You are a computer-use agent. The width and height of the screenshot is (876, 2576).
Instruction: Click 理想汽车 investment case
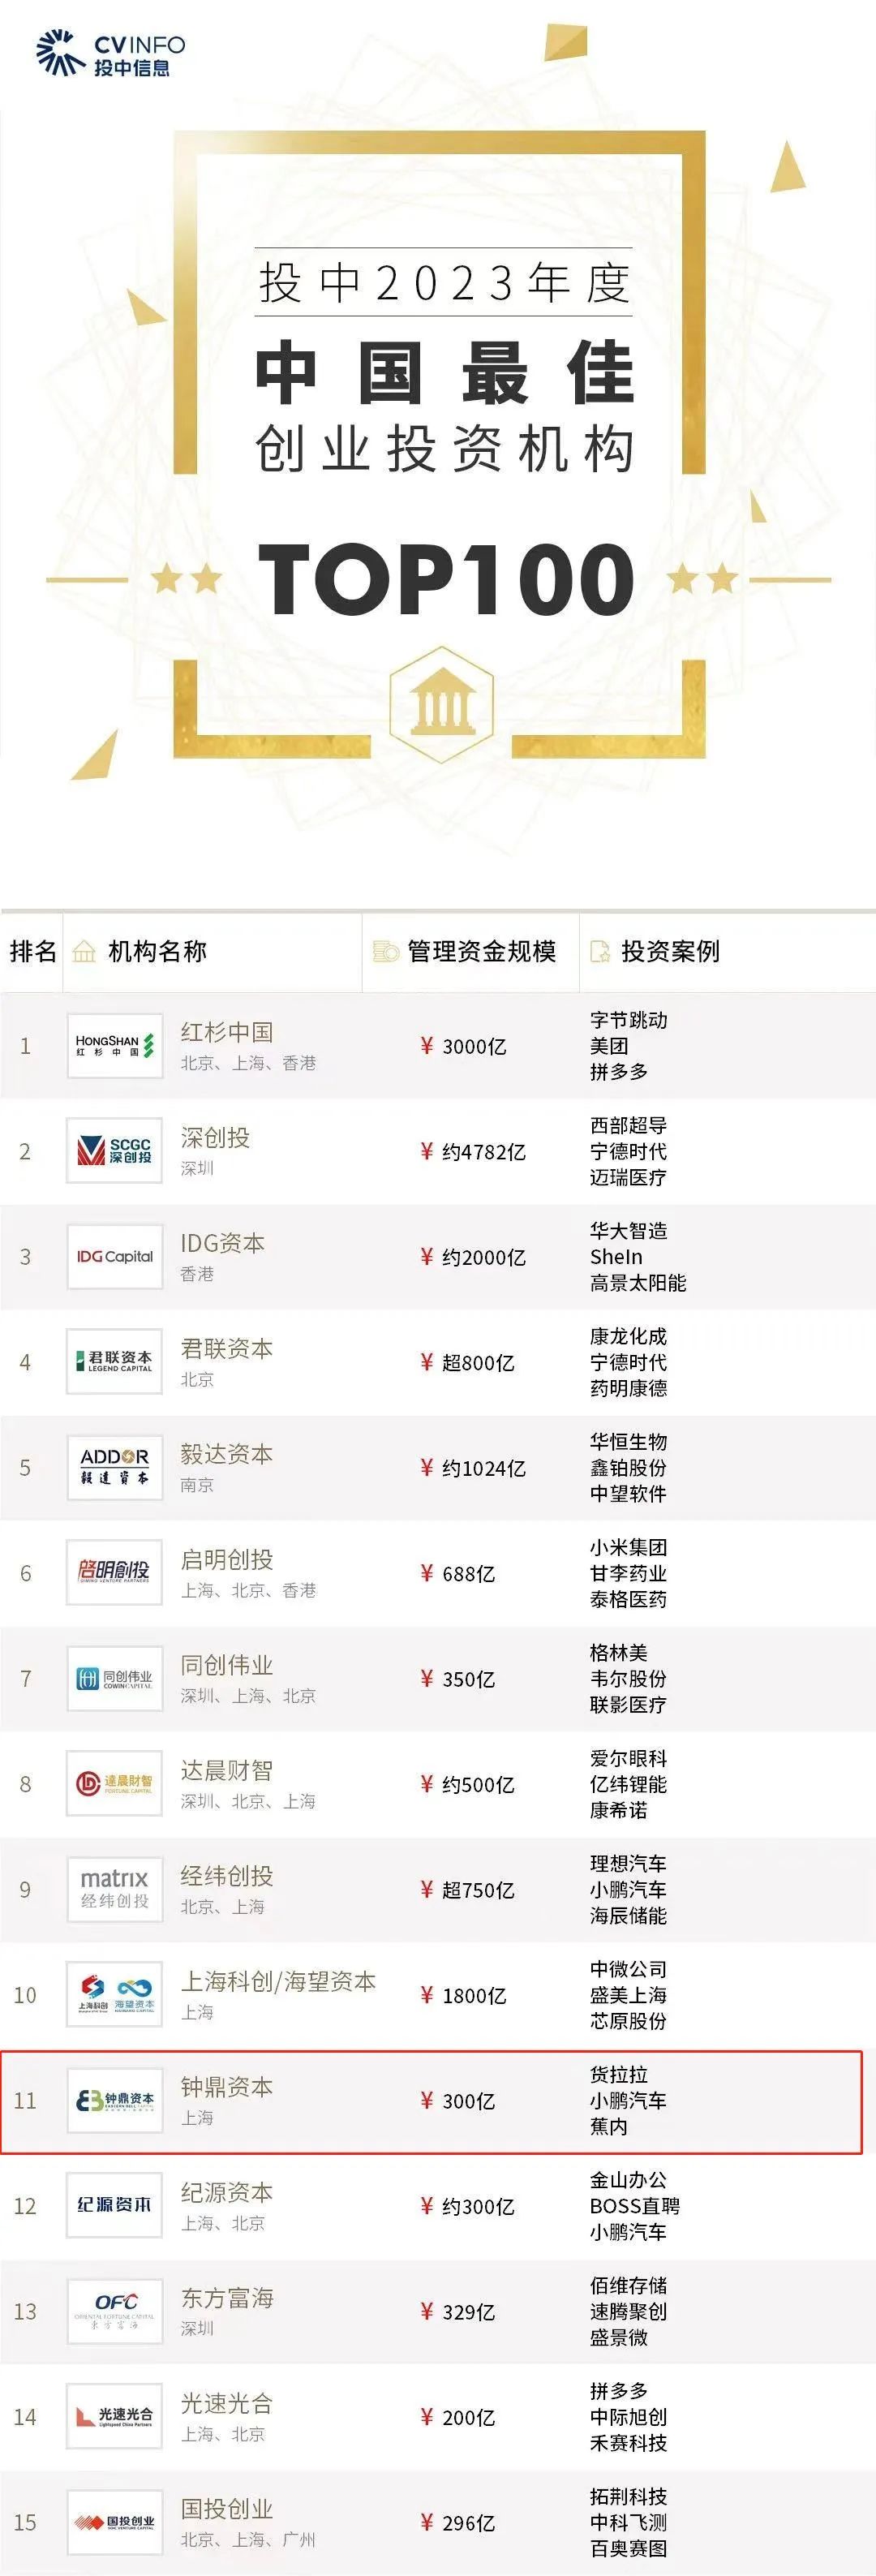click(x=628, y=1864)
